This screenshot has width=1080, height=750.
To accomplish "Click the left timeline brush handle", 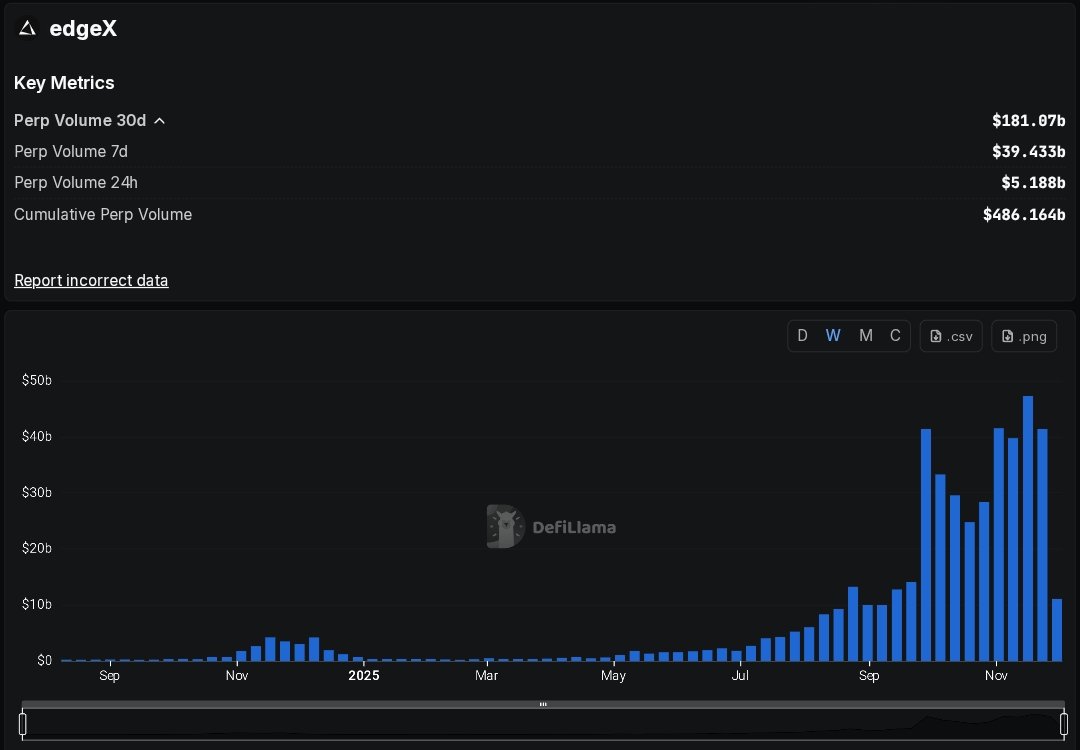I will click(22, 723).
